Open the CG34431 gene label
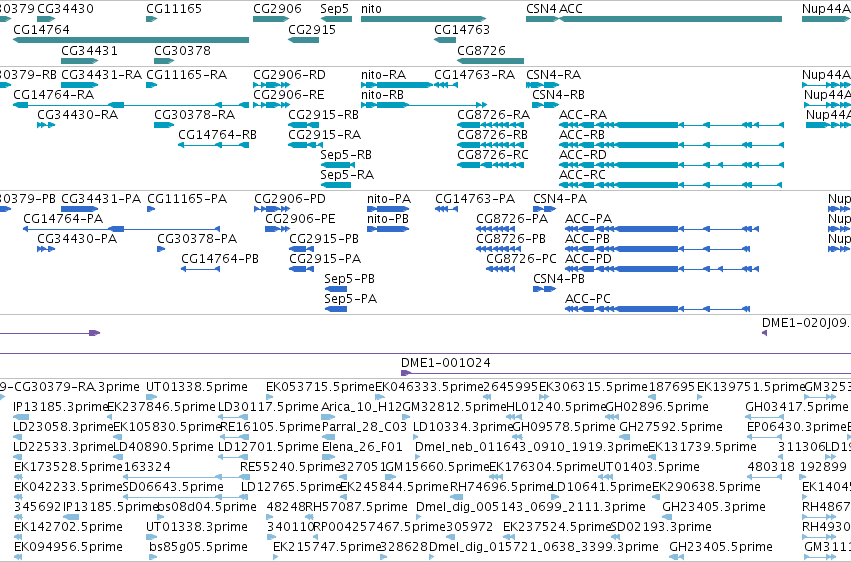The width and height of the screenshot is (851, 562). pyautogui.click(x=89, y=50)
